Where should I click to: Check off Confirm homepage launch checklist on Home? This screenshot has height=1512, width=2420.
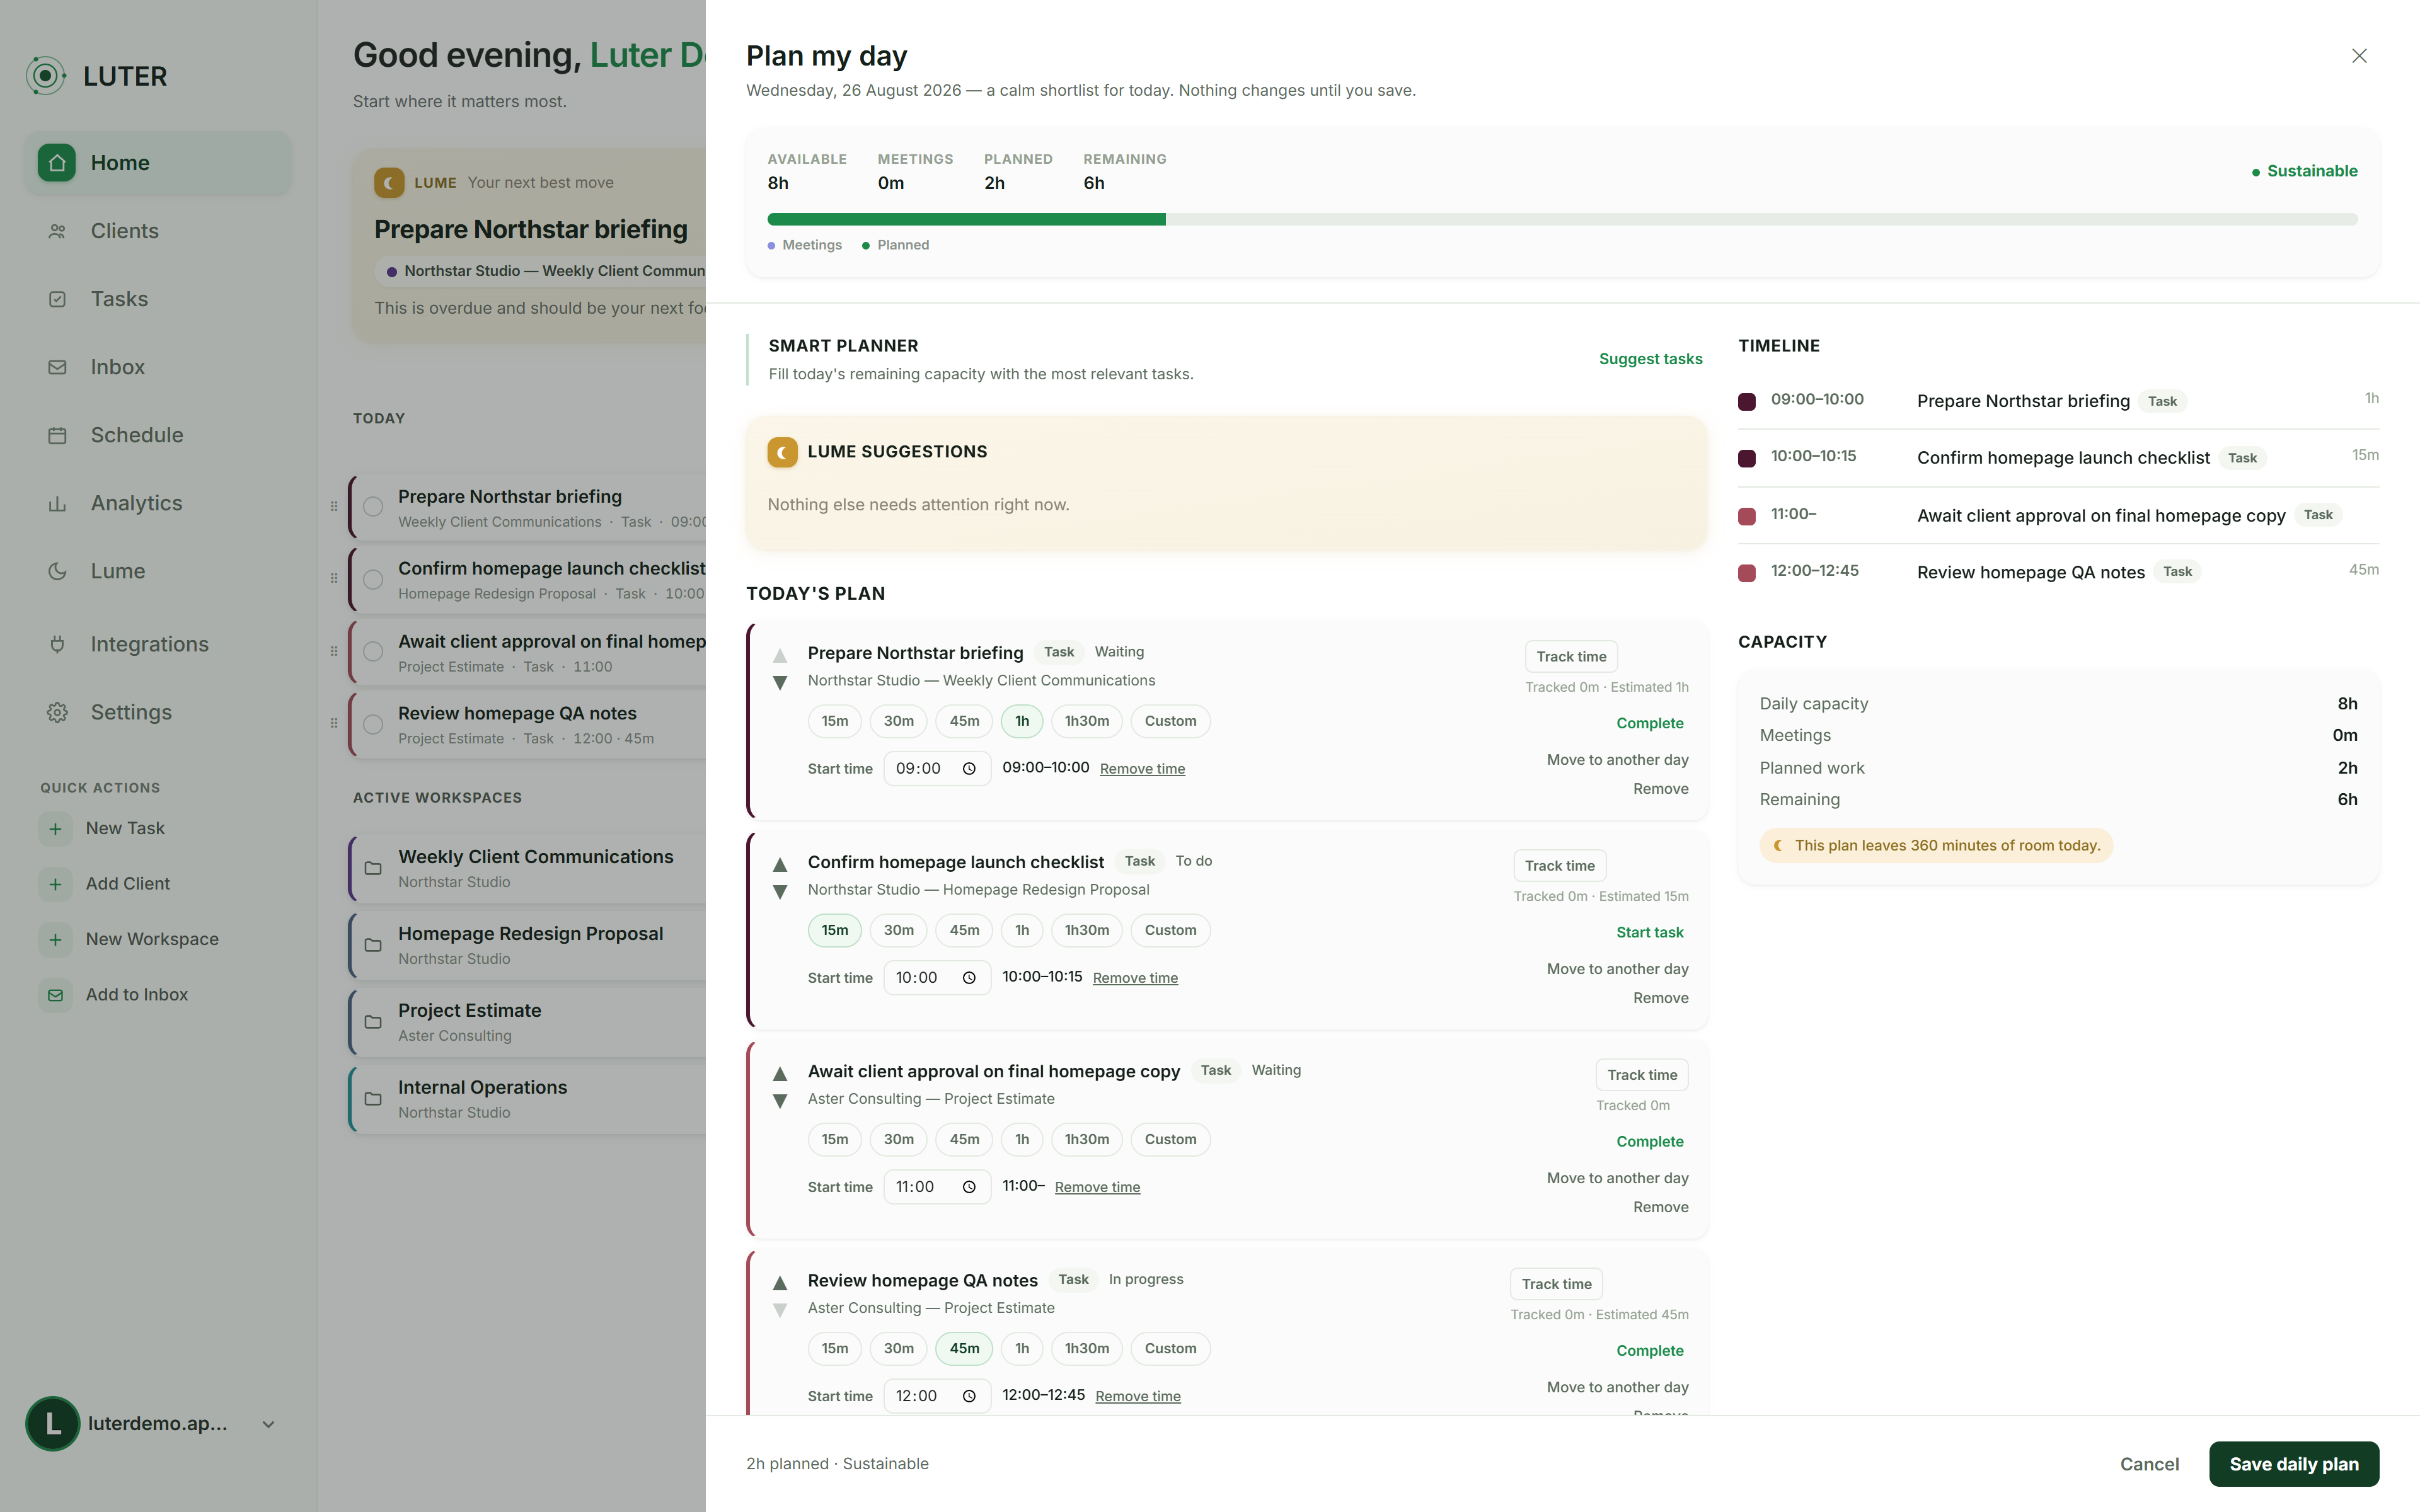coord(373,580)
